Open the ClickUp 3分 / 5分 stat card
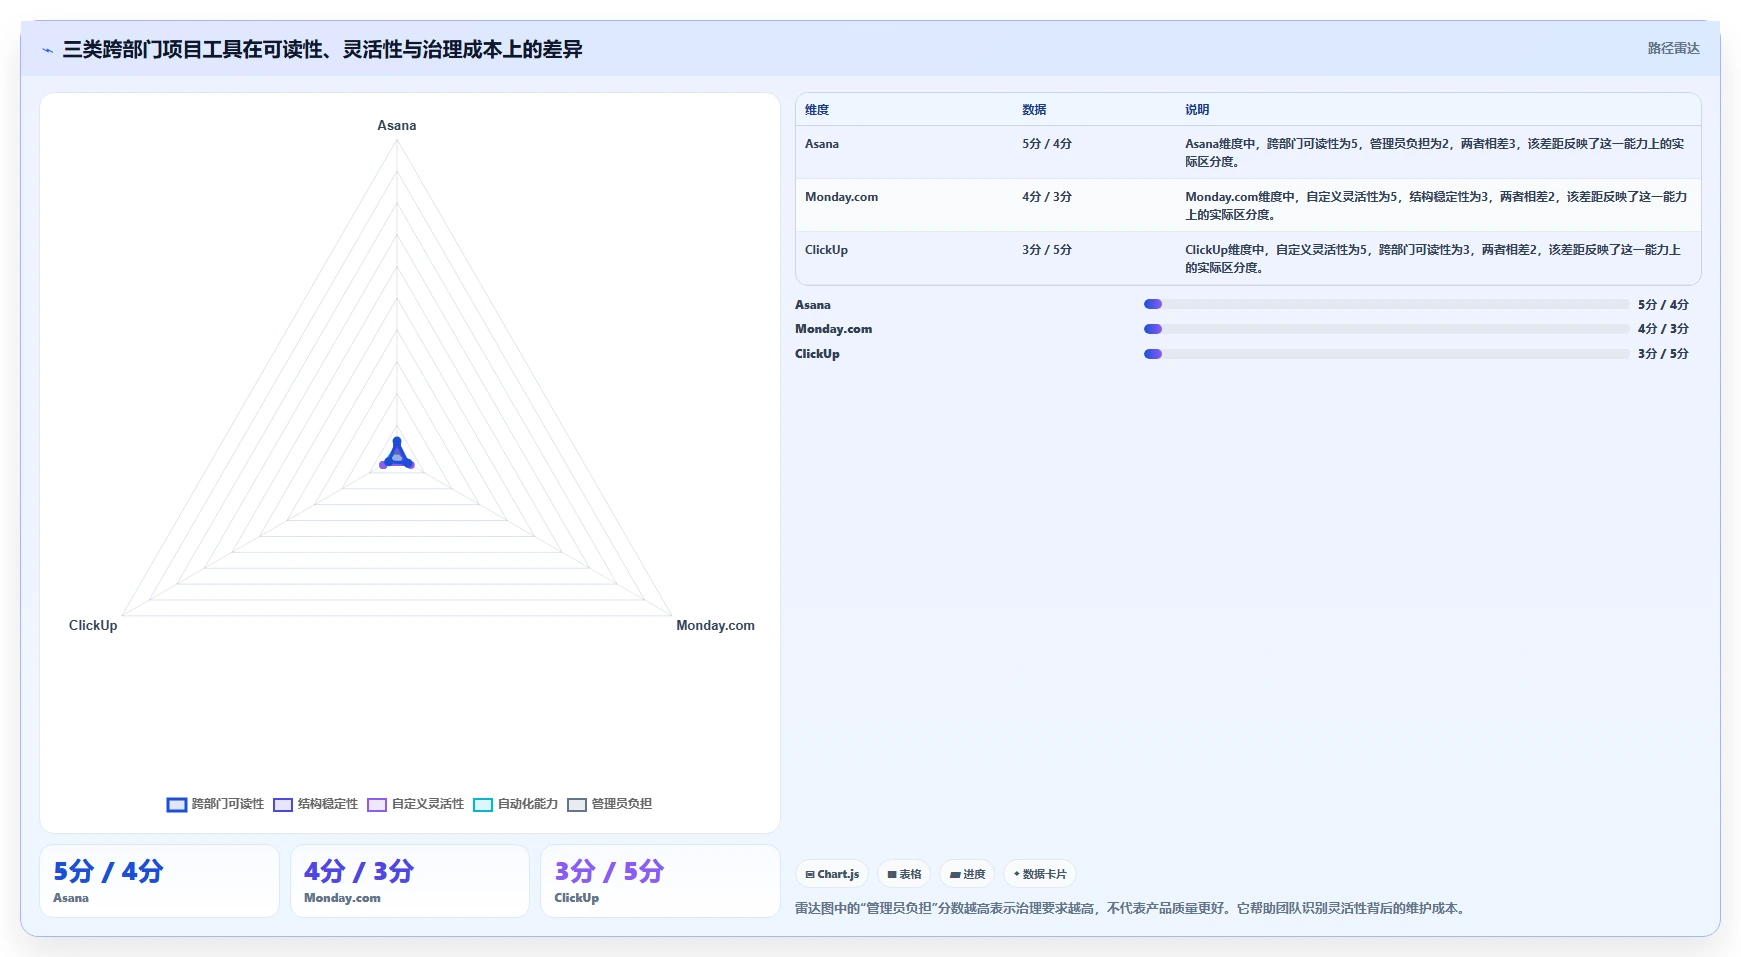Image resolution: width=1741 pixels, height=957 pixels. [x=660, y=881]
